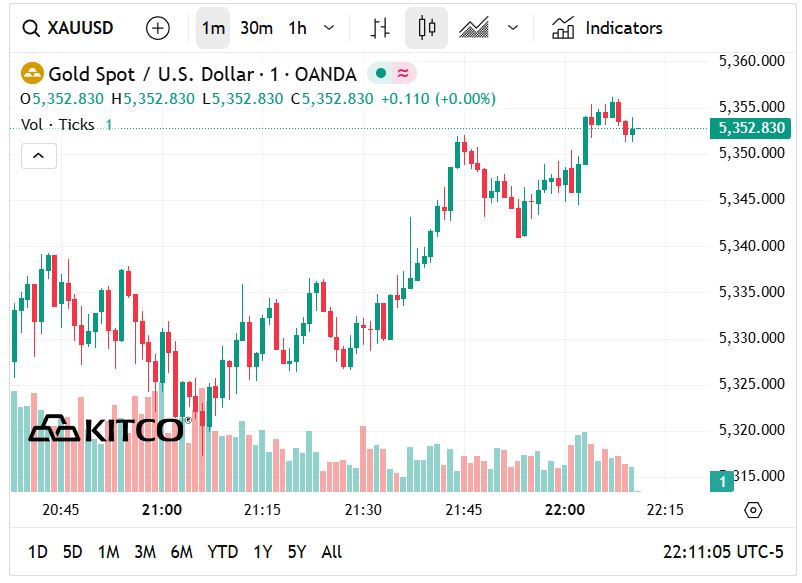Open chart settings gear icon
This screenshot has height=583, width=802.
(753, 510)
